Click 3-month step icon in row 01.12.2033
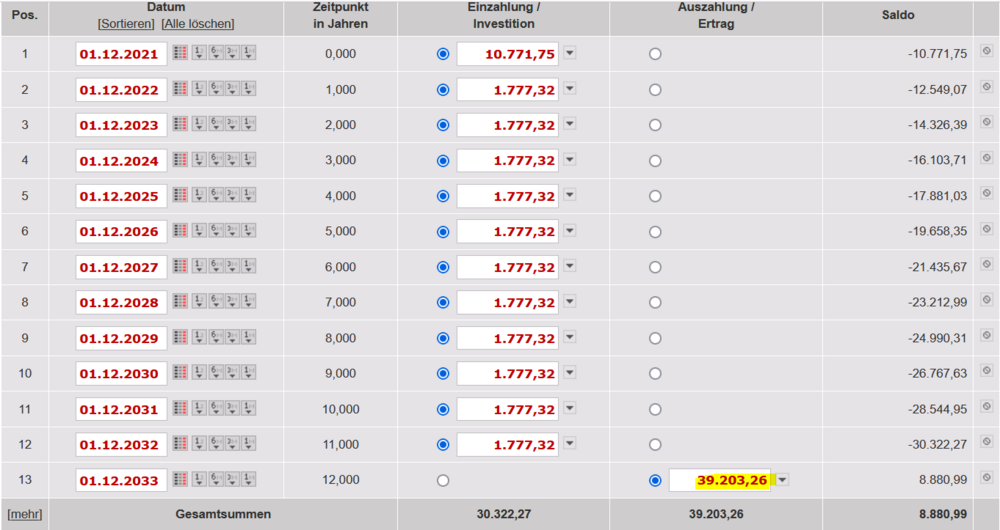The image size is (1000, 530). (232, 479)
